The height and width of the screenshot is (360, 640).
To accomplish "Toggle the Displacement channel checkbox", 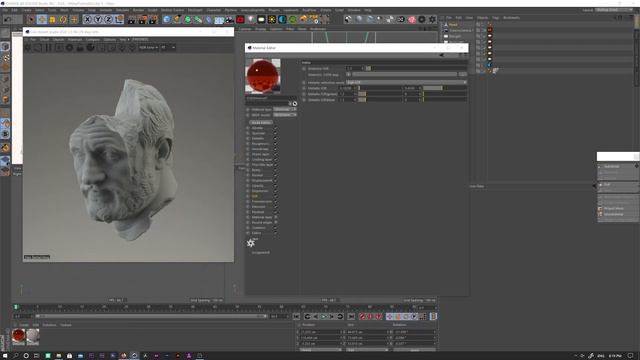I will (276, 180).
